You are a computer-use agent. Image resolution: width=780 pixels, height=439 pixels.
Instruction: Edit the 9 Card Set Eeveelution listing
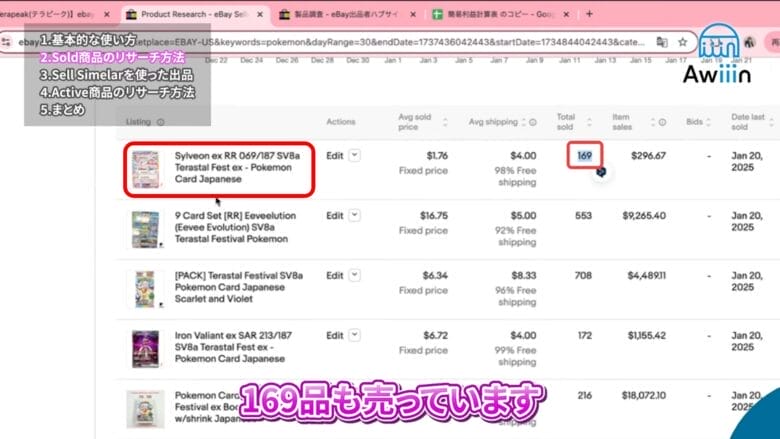pyautogui.click(x=335, y=216)
